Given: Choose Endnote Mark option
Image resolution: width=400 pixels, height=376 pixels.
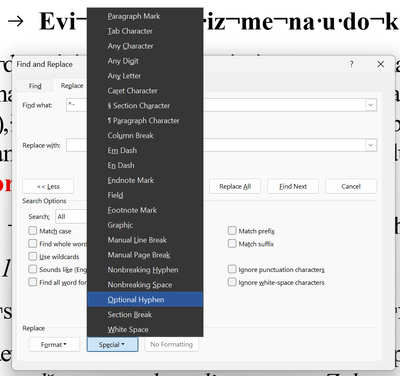Looking at the screenshot, I should tap(145, 180).
